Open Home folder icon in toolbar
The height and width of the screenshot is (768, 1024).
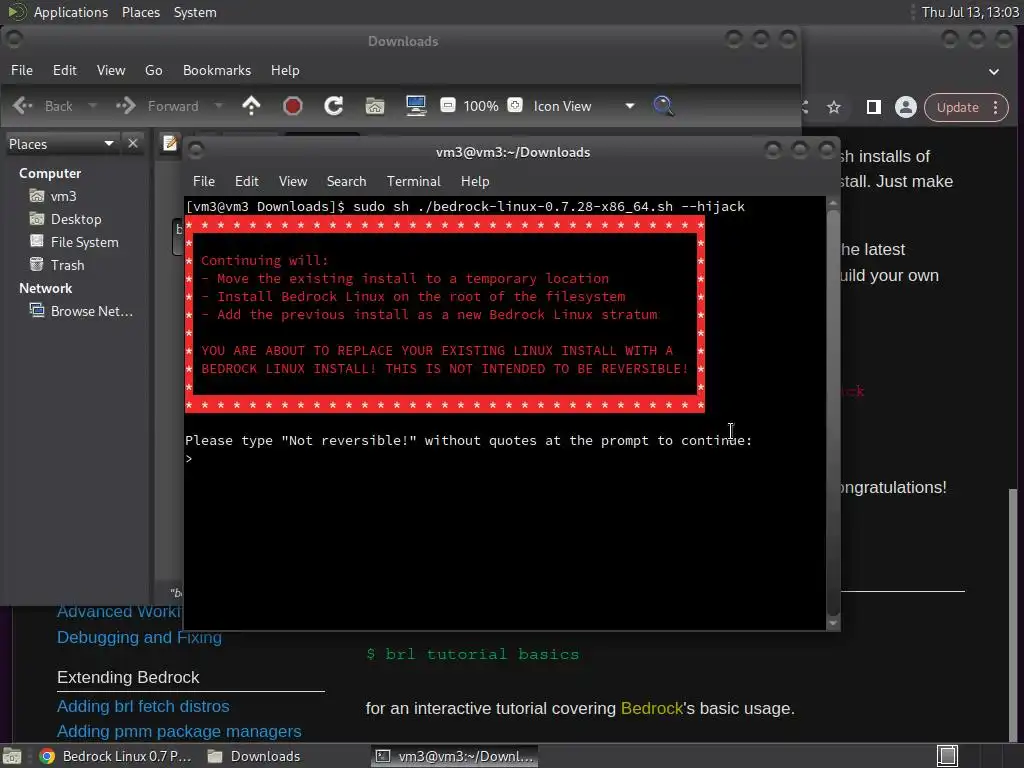[x=375, y=106]
